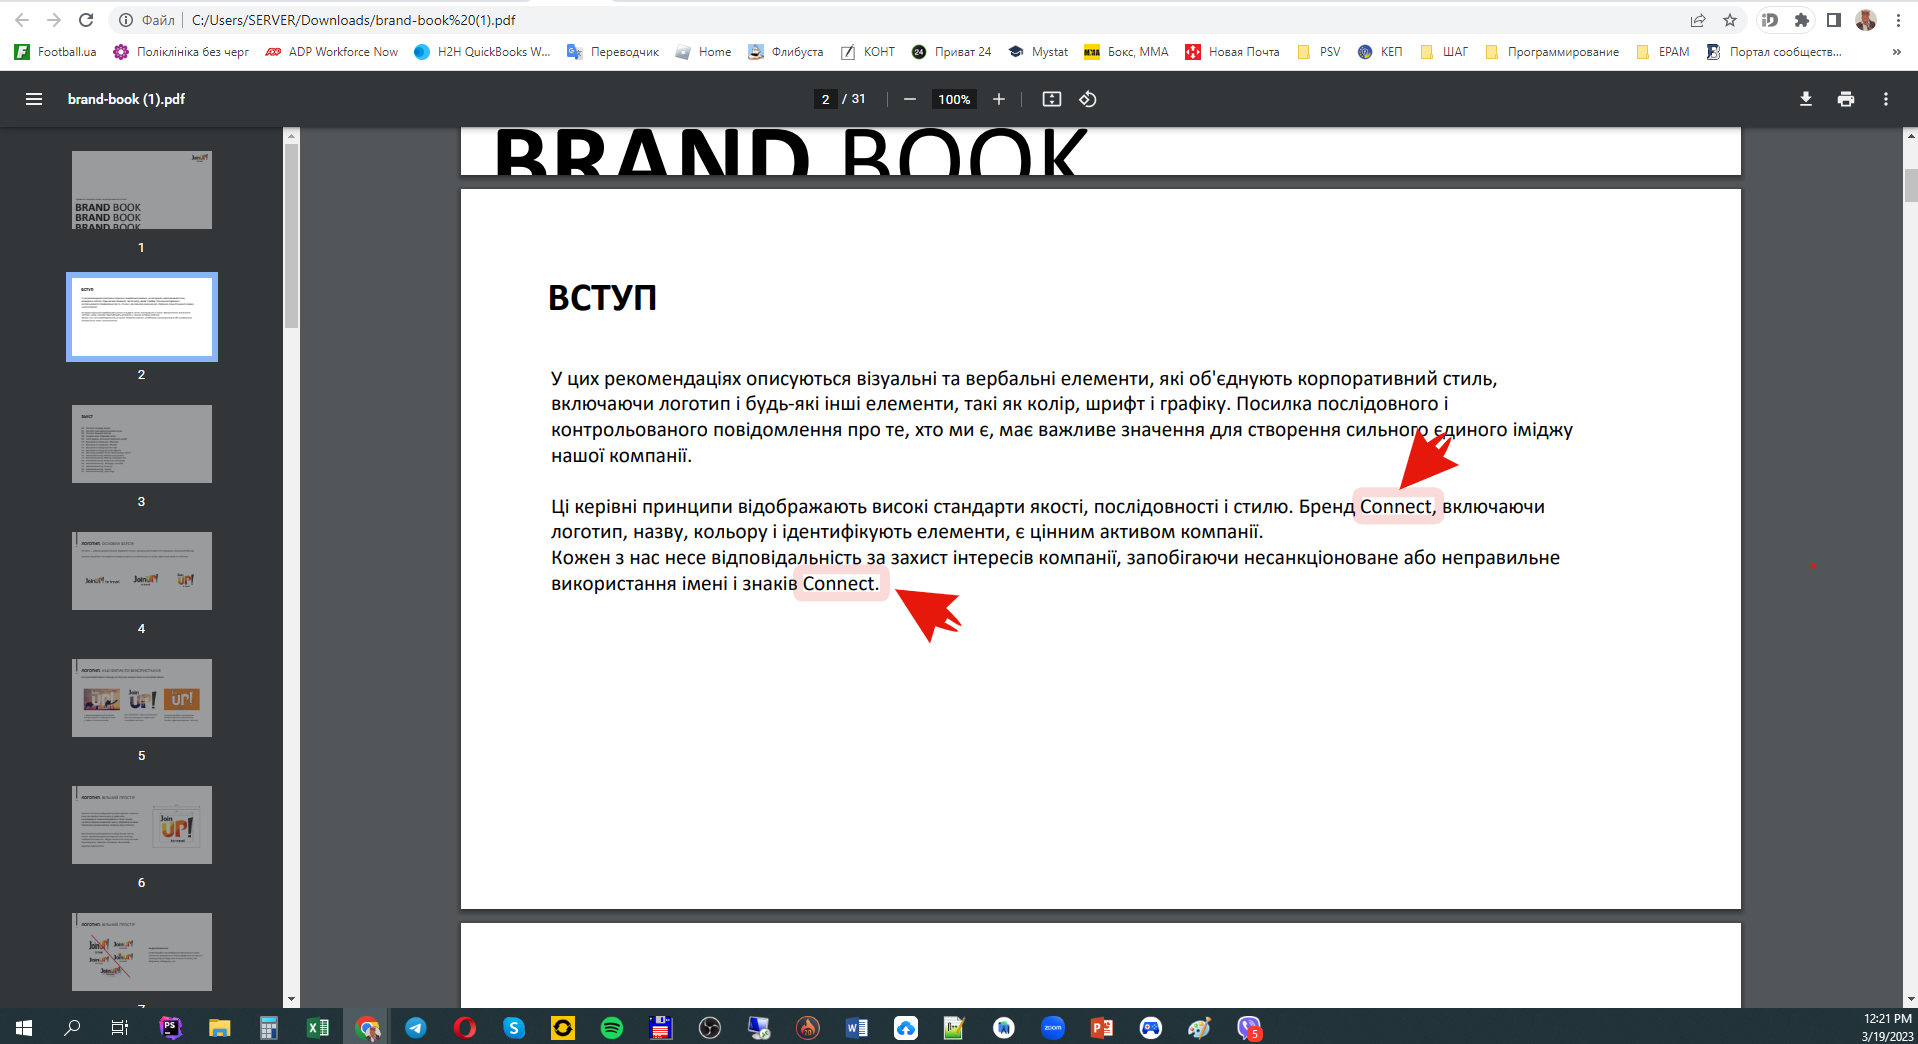
Task: Open the Windows Start menu
Action: click(x=24, y=1027)
